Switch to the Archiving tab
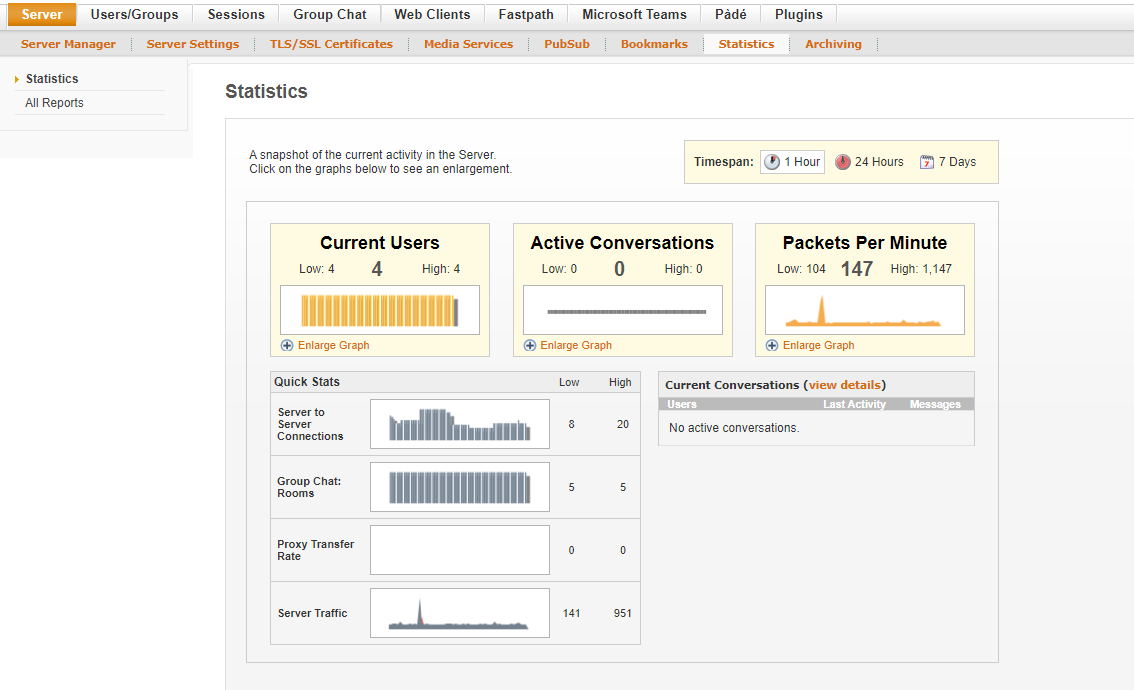Screen dimensions: 1134x690 click(x=833, y=44)
